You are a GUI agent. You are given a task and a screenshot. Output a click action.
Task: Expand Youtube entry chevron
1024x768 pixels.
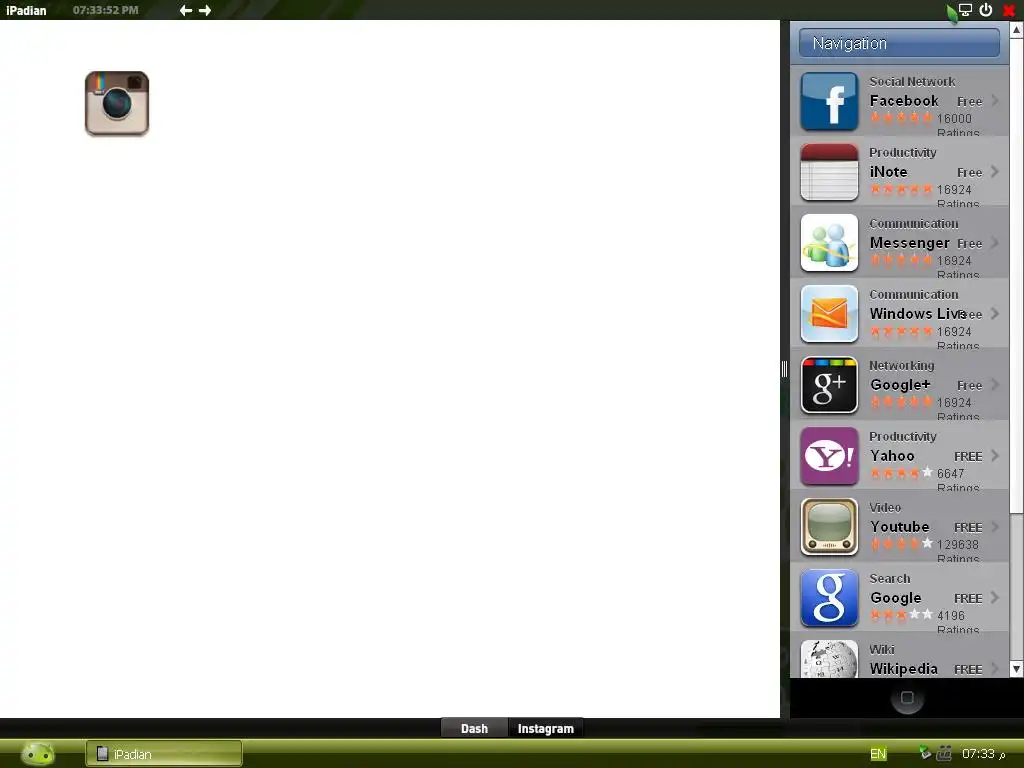click(995, 526)
